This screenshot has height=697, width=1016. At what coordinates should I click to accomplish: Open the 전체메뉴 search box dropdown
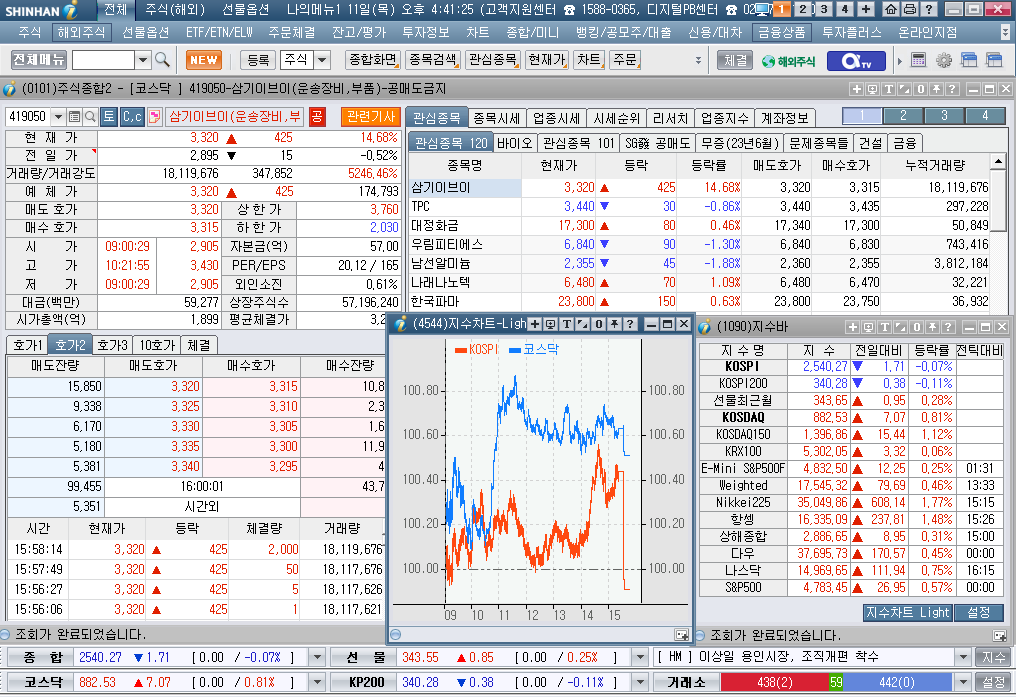tap(143, 60)
